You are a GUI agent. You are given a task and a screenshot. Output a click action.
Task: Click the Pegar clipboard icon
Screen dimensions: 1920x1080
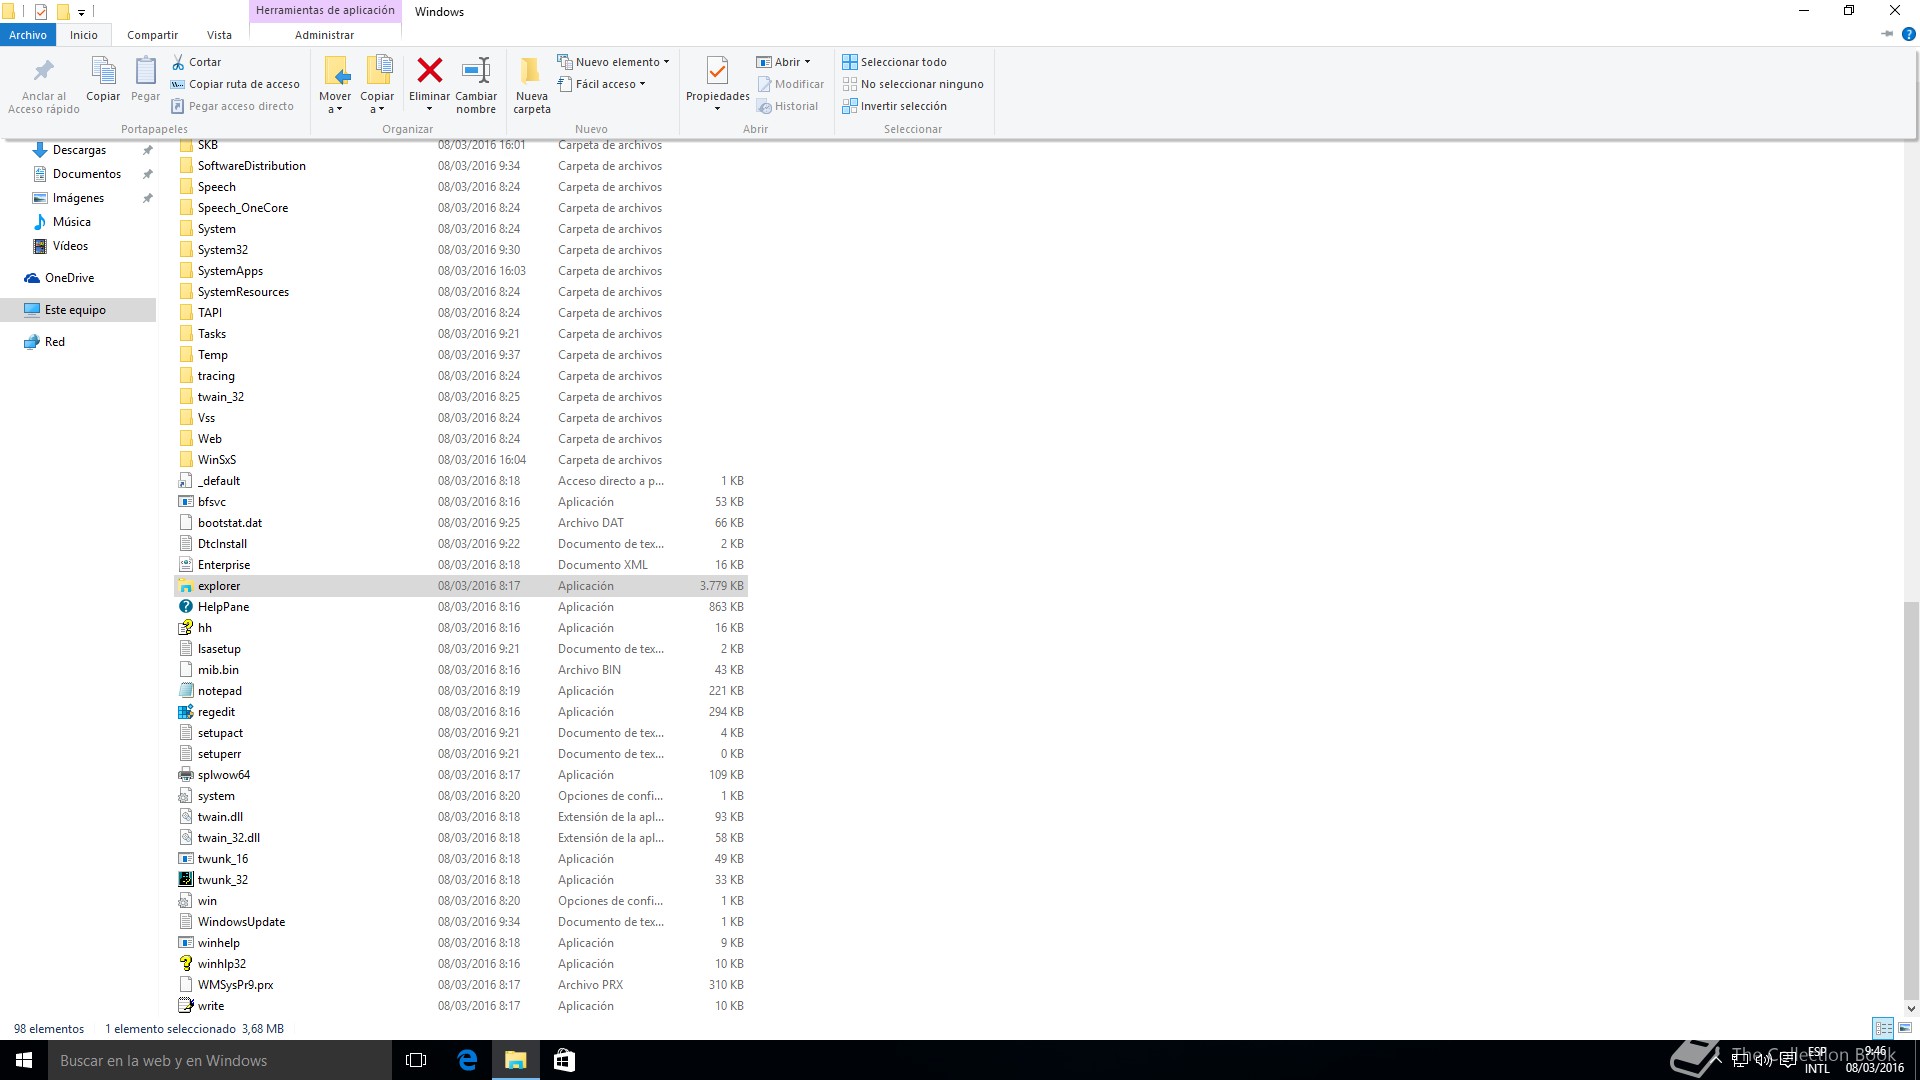tap(145, 72)
